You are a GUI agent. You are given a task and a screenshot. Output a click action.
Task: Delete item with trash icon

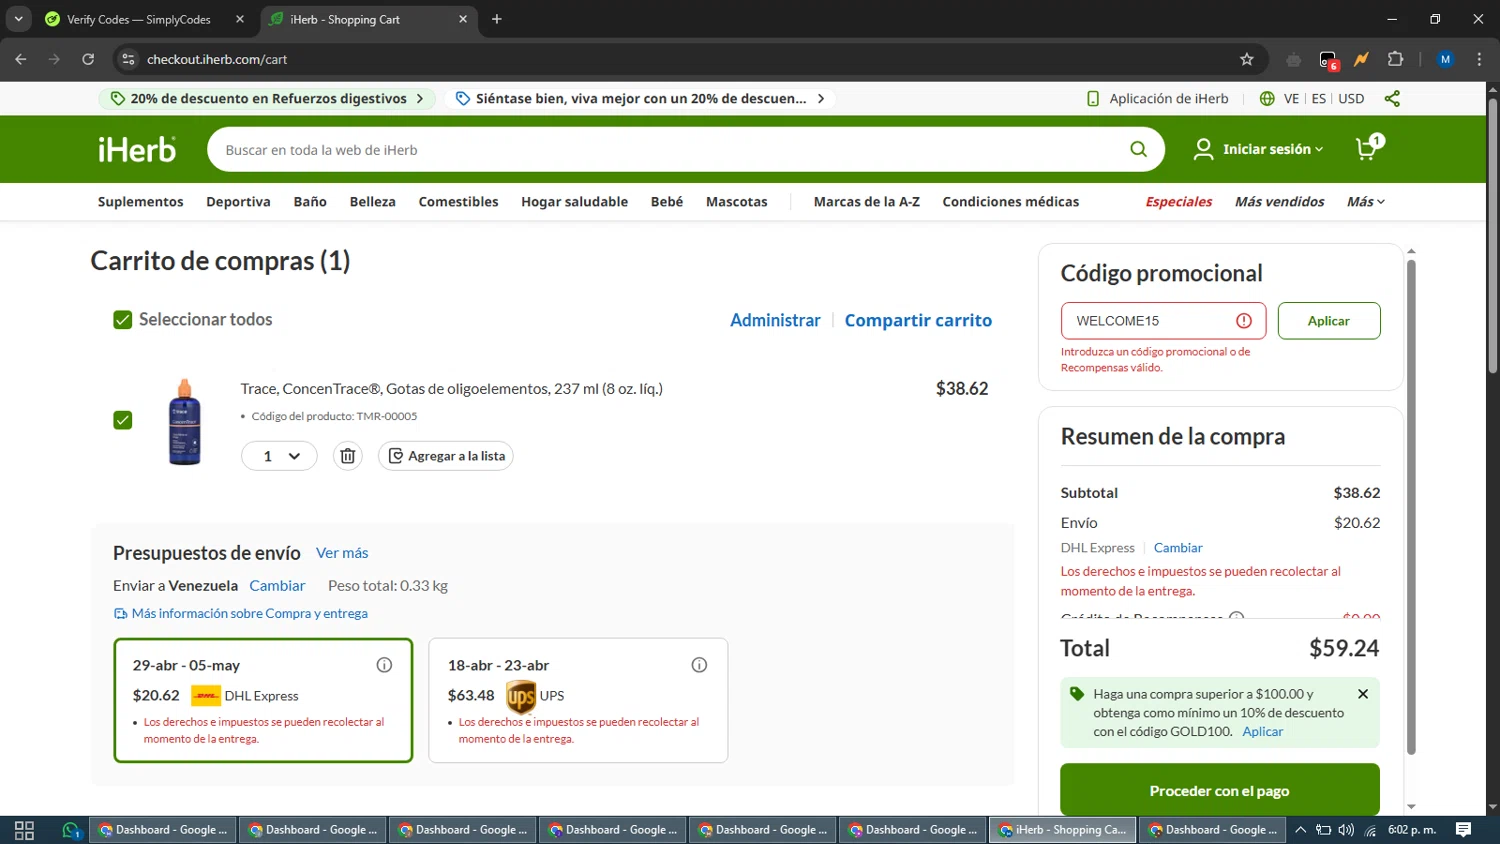[x=348, y=456]
